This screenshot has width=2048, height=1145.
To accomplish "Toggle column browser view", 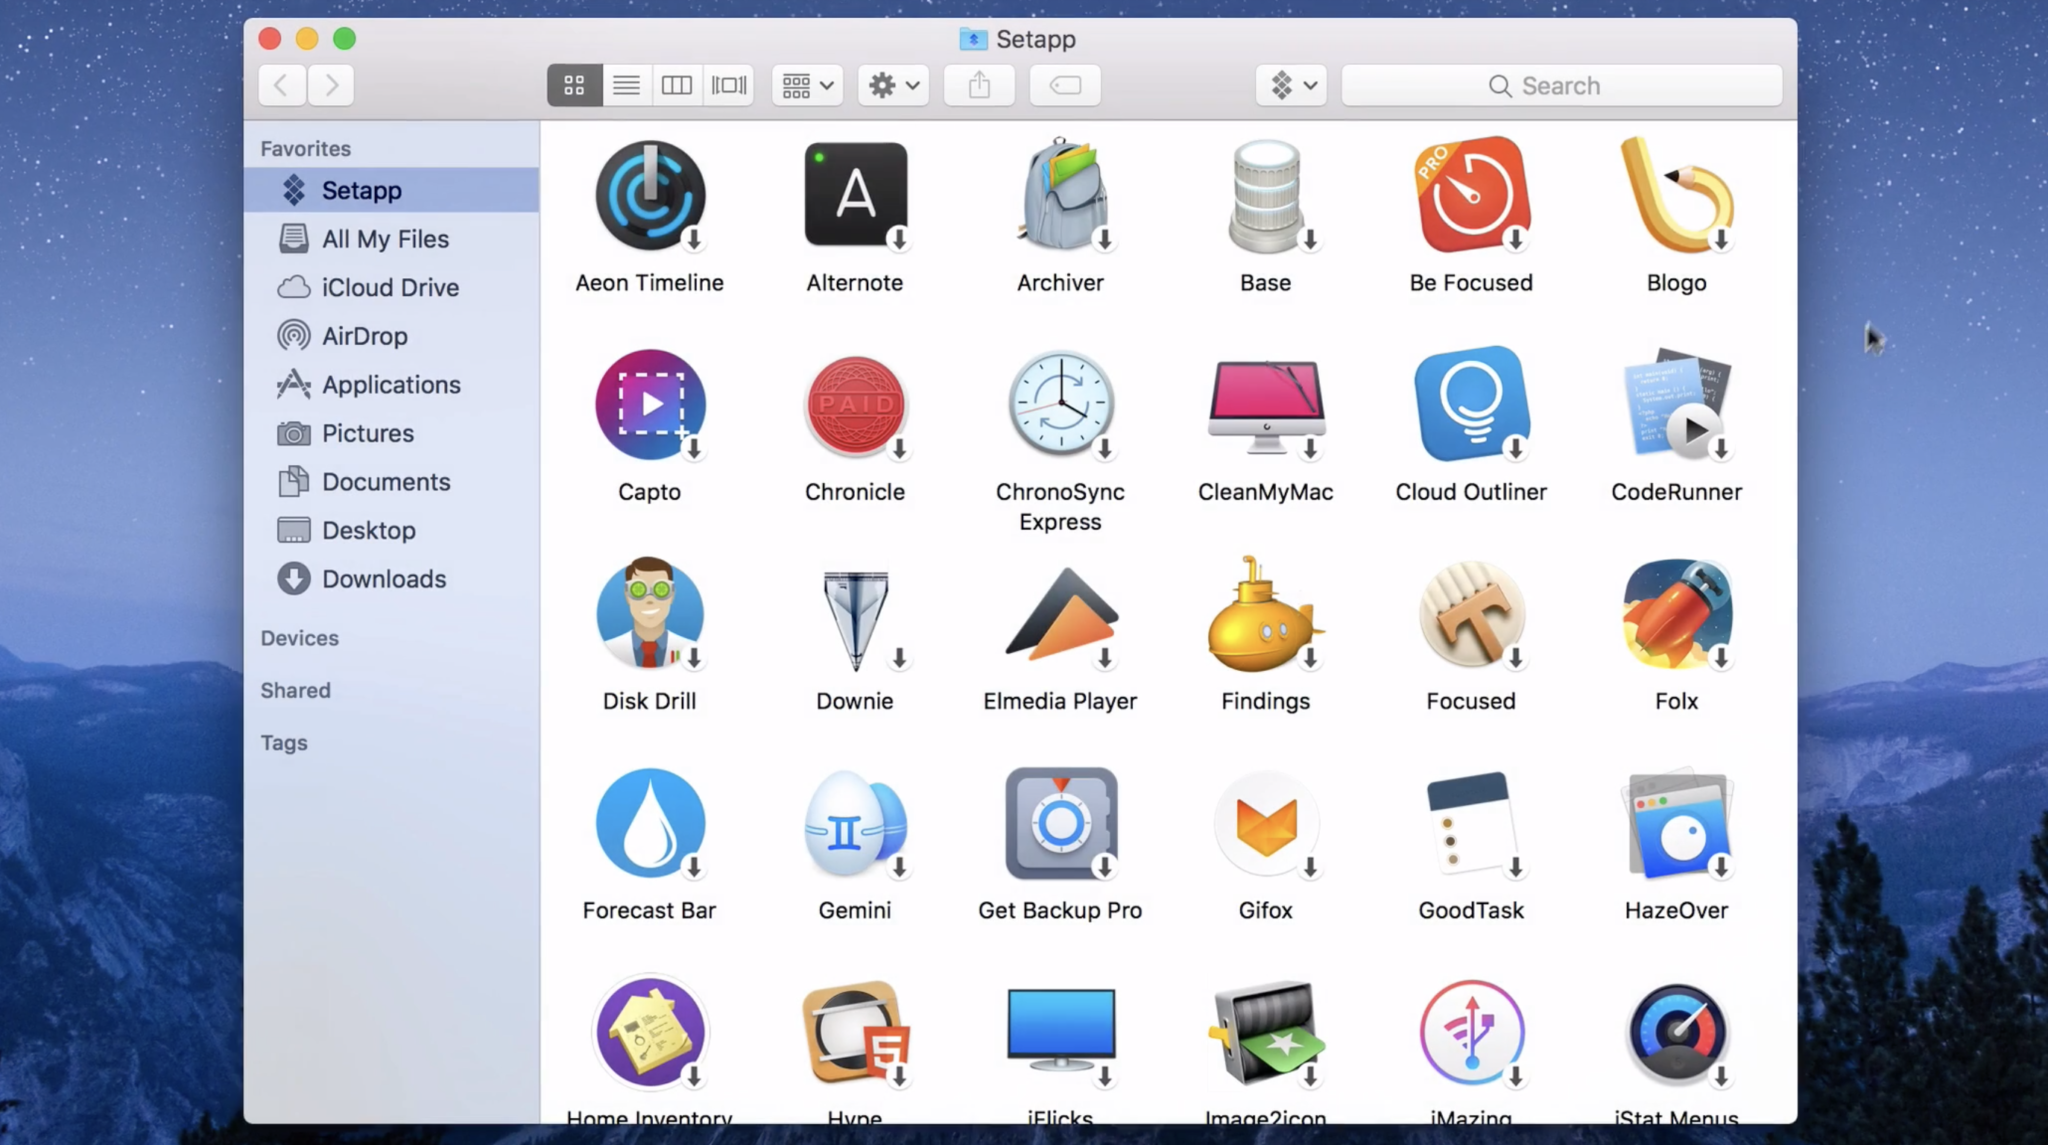I will click(675, 84).
